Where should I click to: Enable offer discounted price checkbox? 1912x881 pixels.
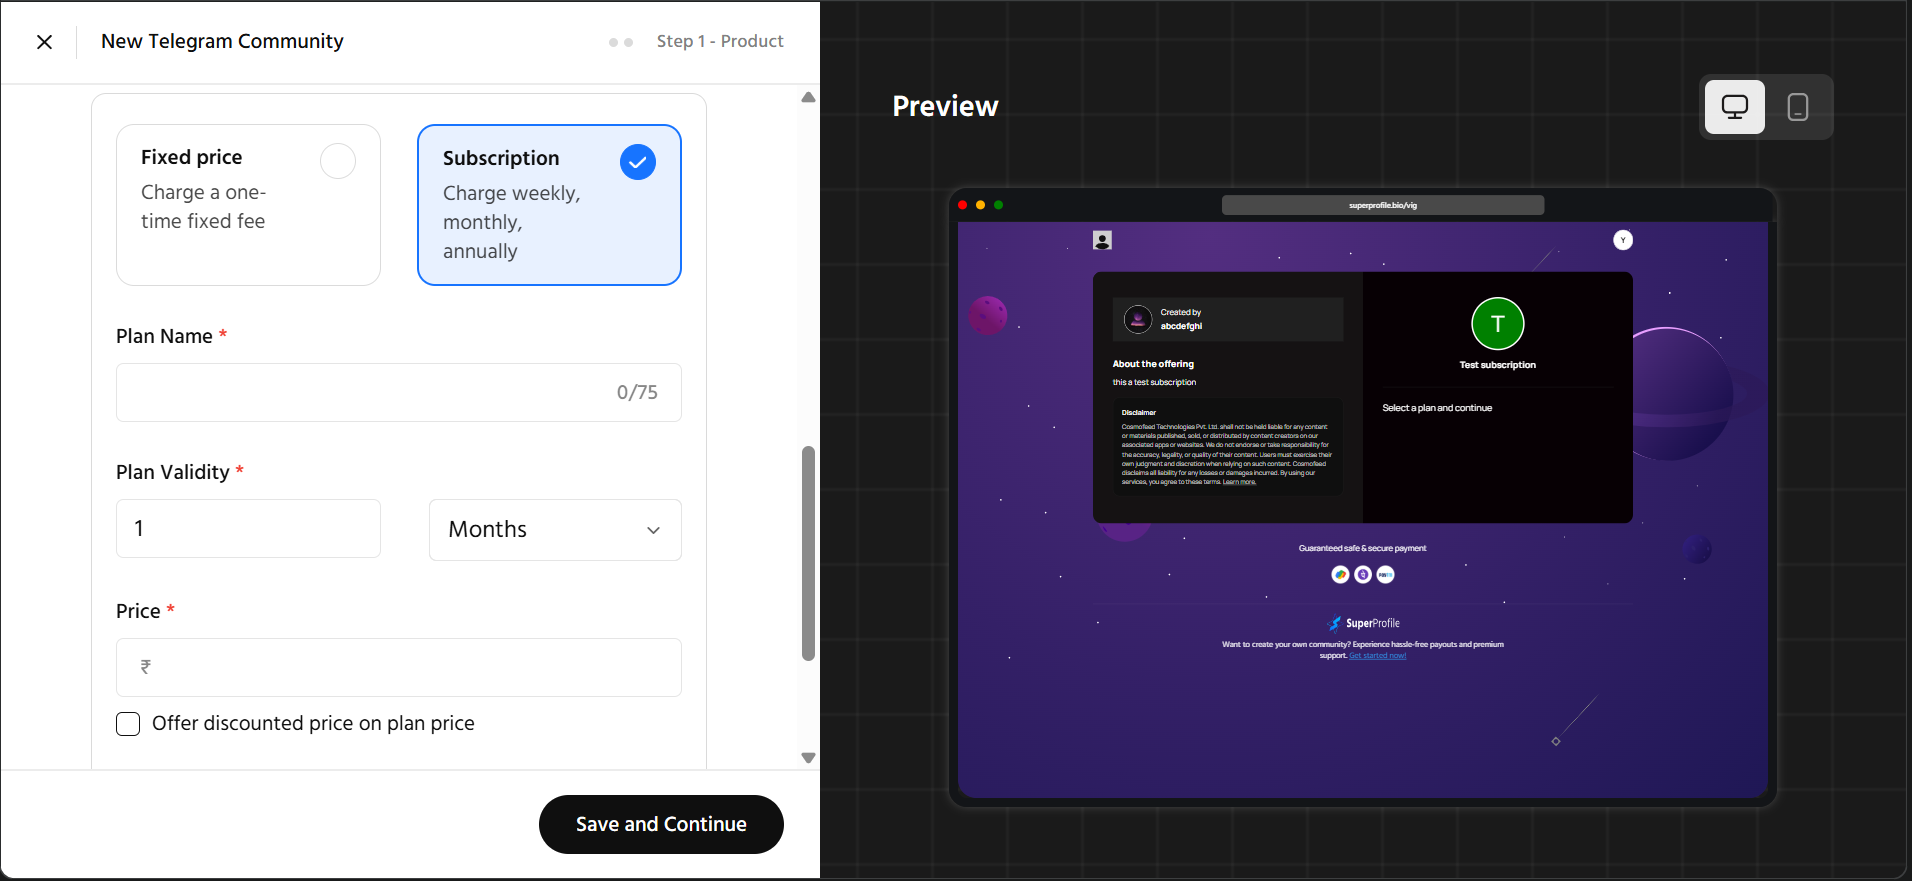coord(128,724)
